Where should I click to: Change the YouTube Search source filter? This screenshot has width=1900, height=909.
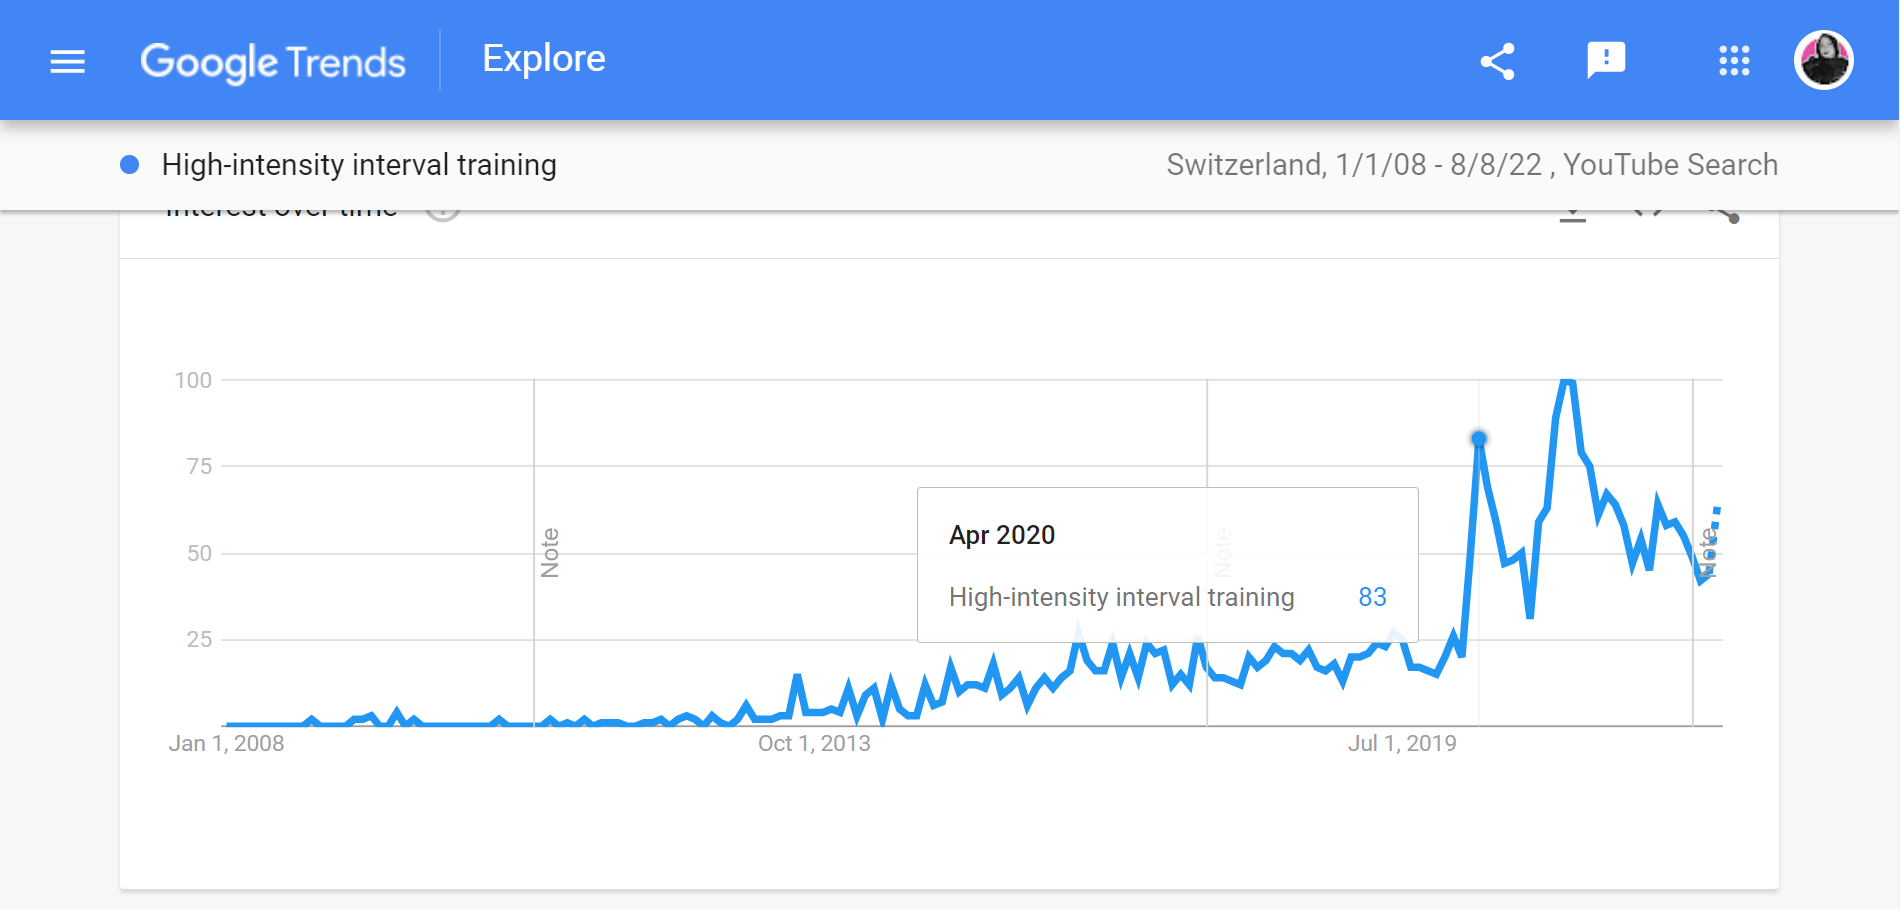pyautogui.click(x=1668, y=165)
